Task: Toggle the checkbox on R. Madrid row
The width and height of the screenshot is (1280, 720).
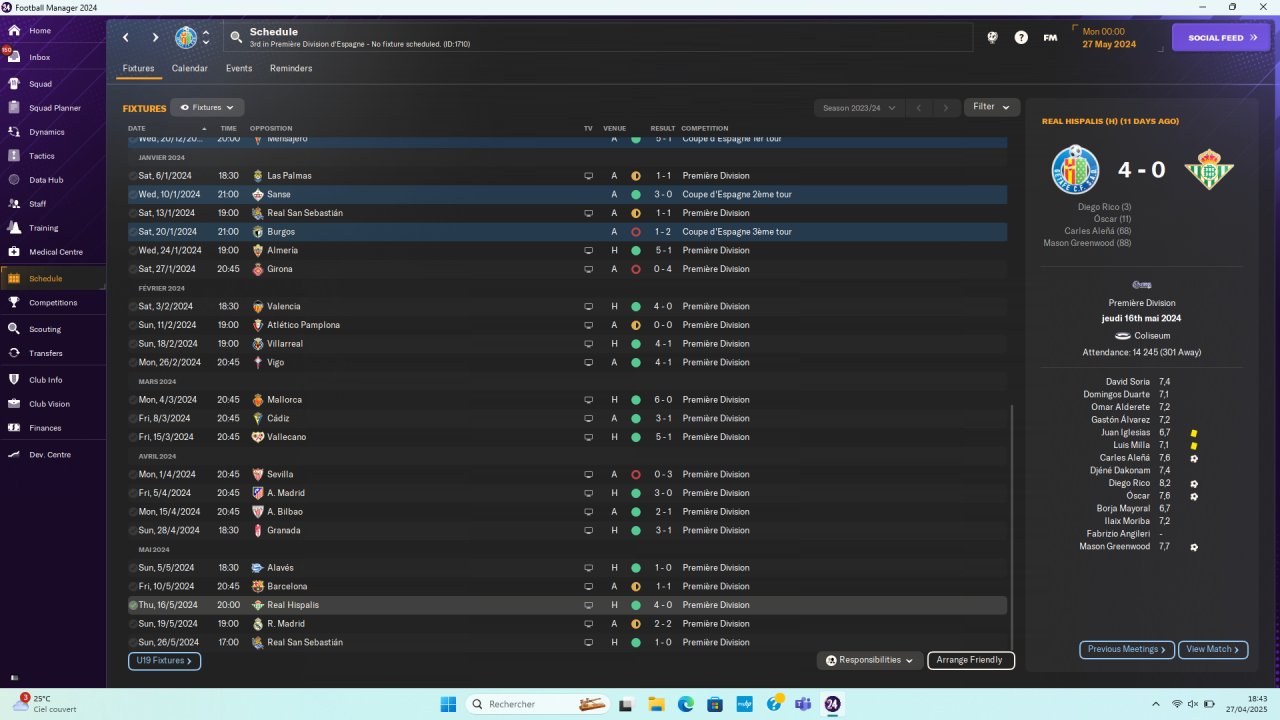Action: [133, 624]
